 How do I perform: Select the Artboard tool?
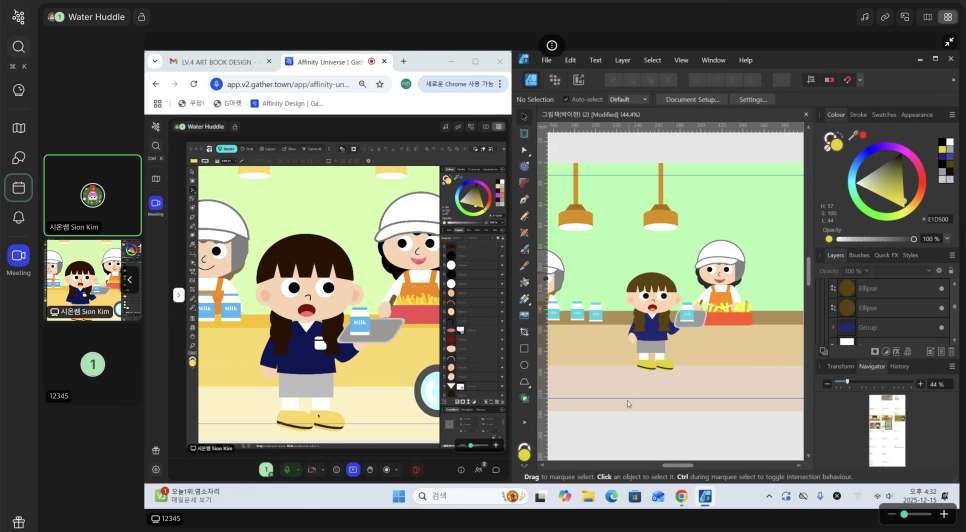[524, 133]
